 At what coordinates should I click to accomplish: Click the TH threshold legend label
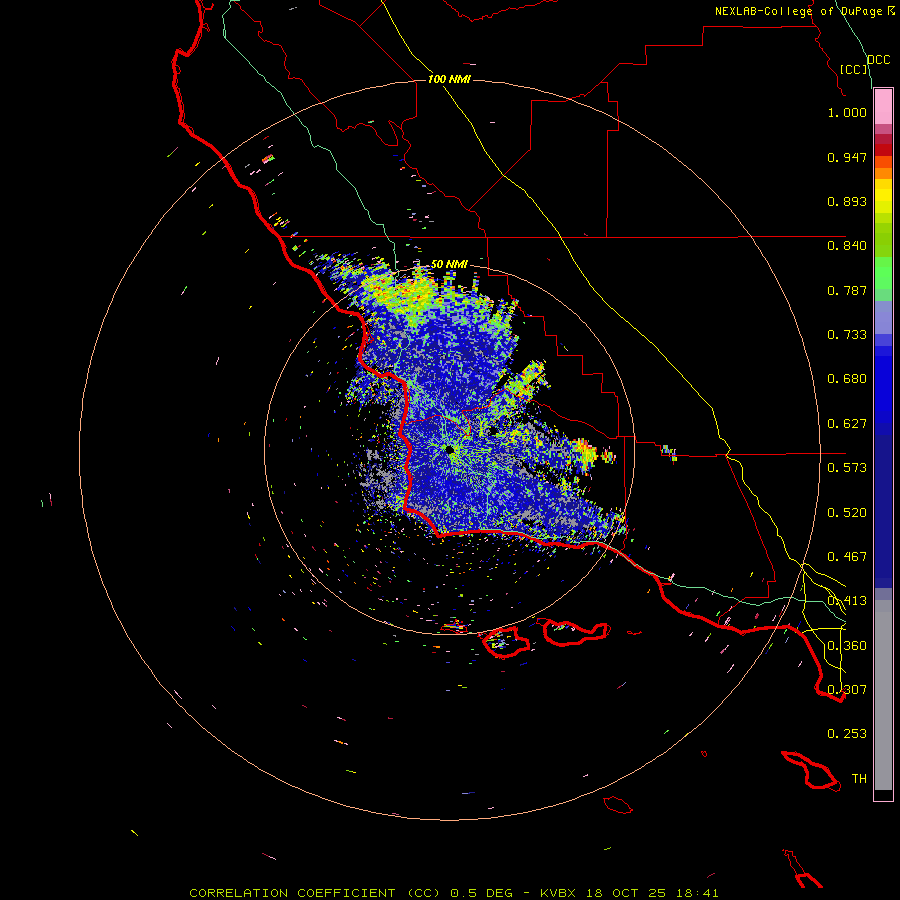(x=859, y=779)
